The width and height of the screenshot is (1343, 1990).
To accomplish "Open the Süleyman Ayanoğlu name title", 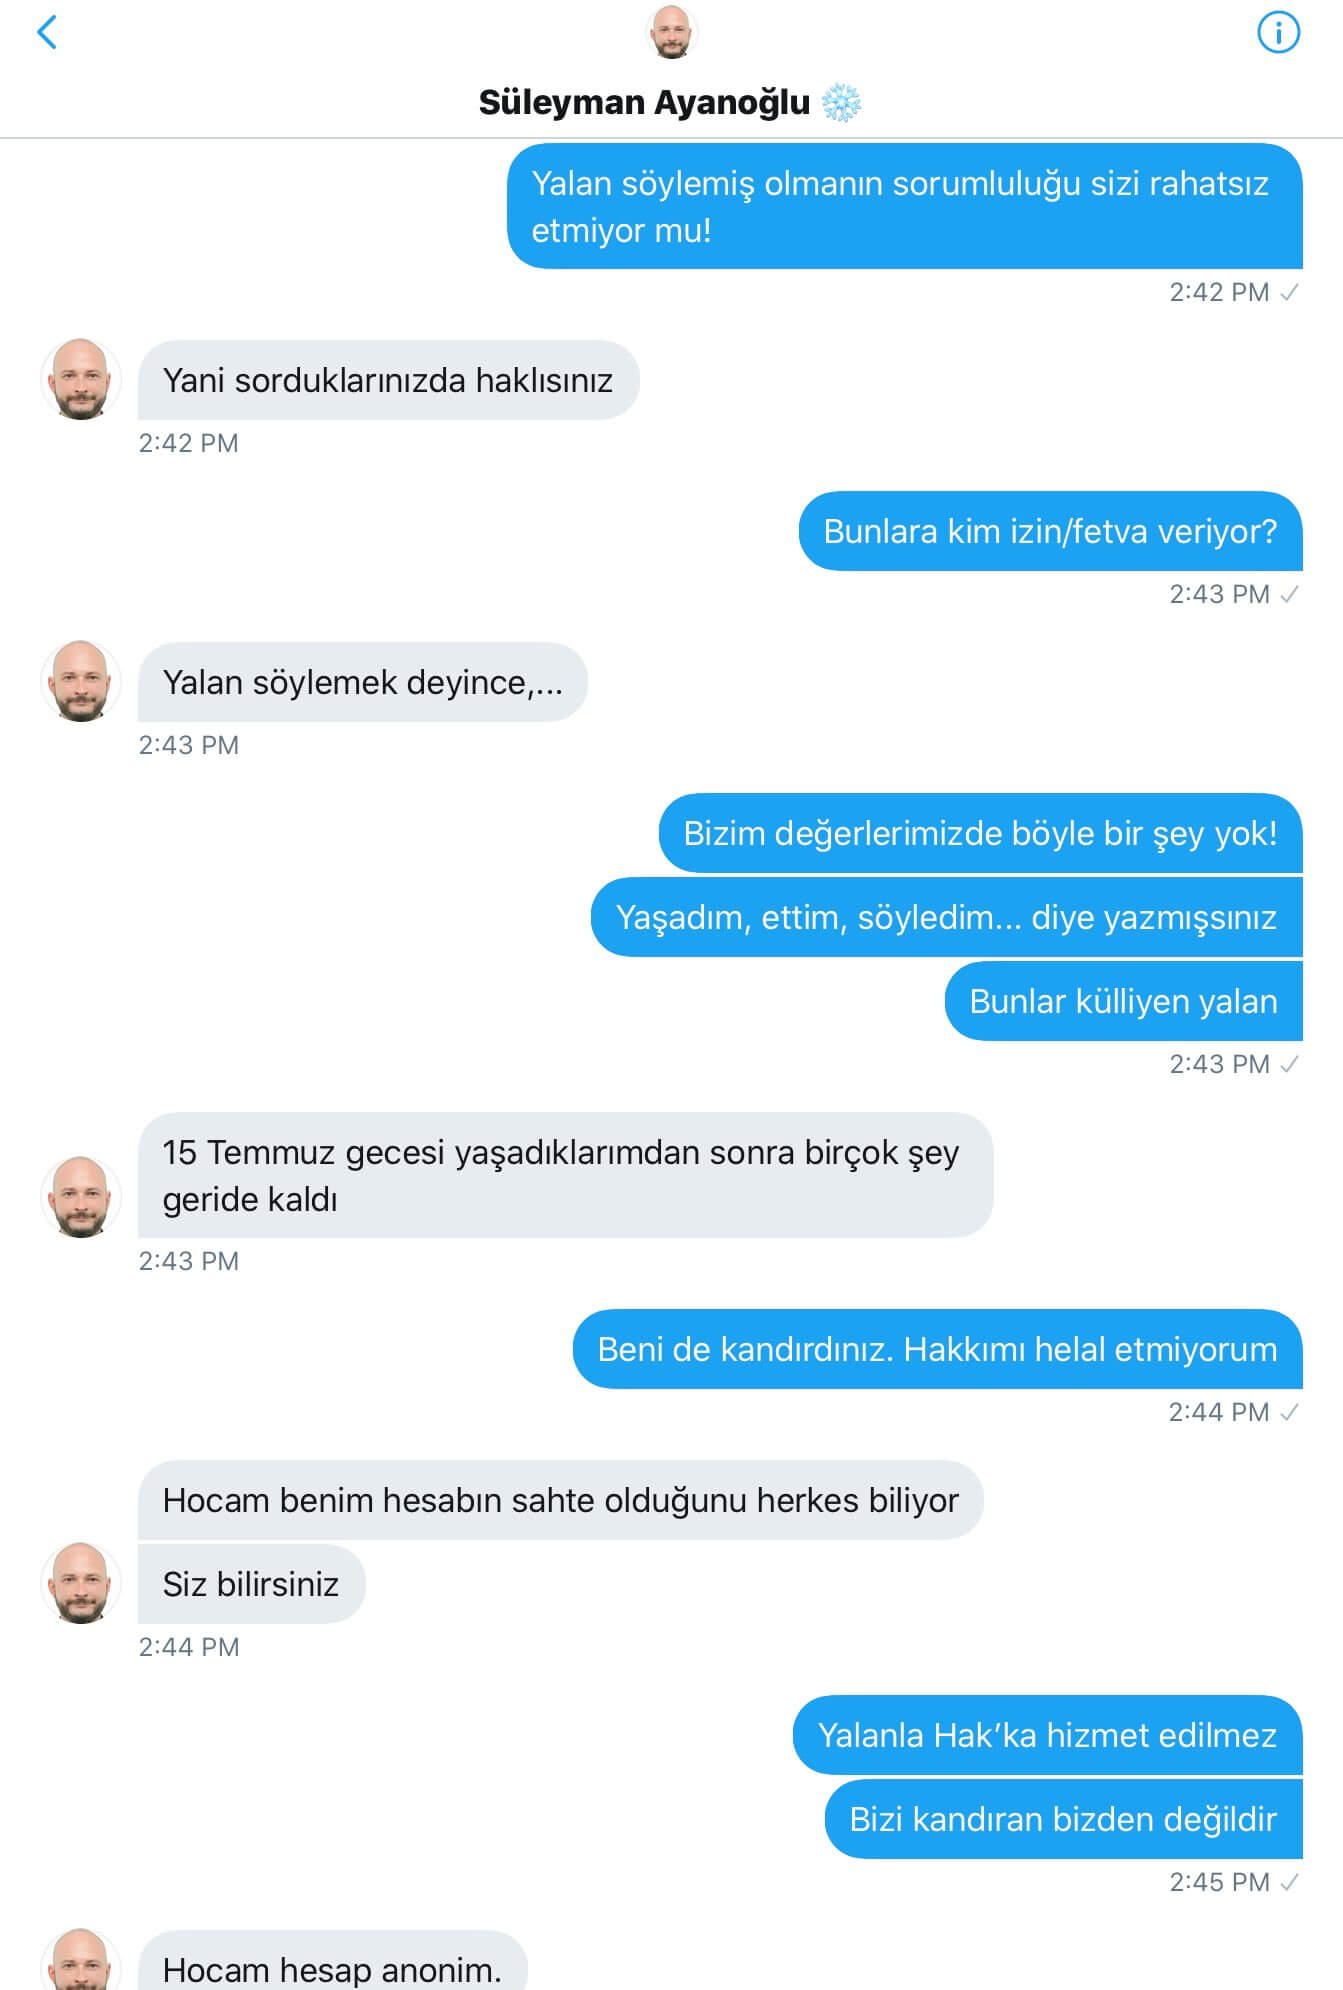I will point(644,102).
